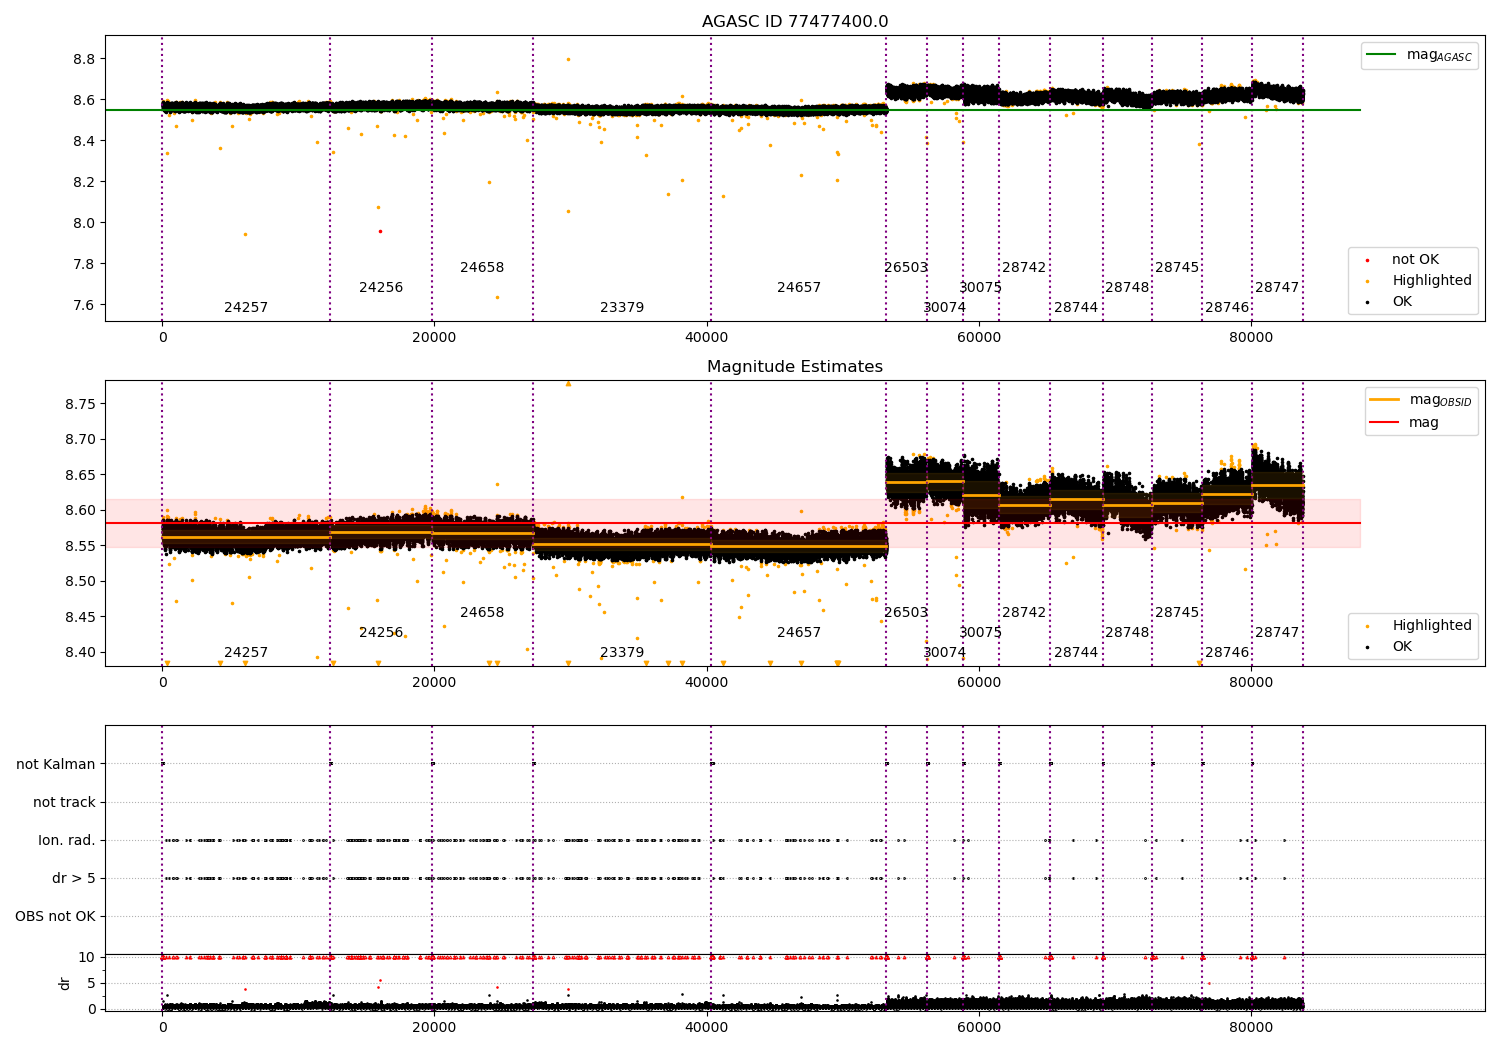Screen dimensions: 1500x1050
Task: Click the red not-OK data point in the top plot
Action: coord(380,231)
